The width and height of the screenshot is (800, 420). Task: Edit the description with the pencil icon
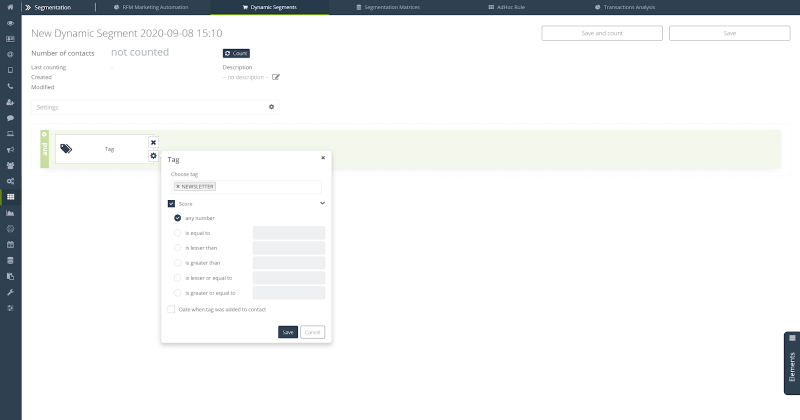point(276,77)
